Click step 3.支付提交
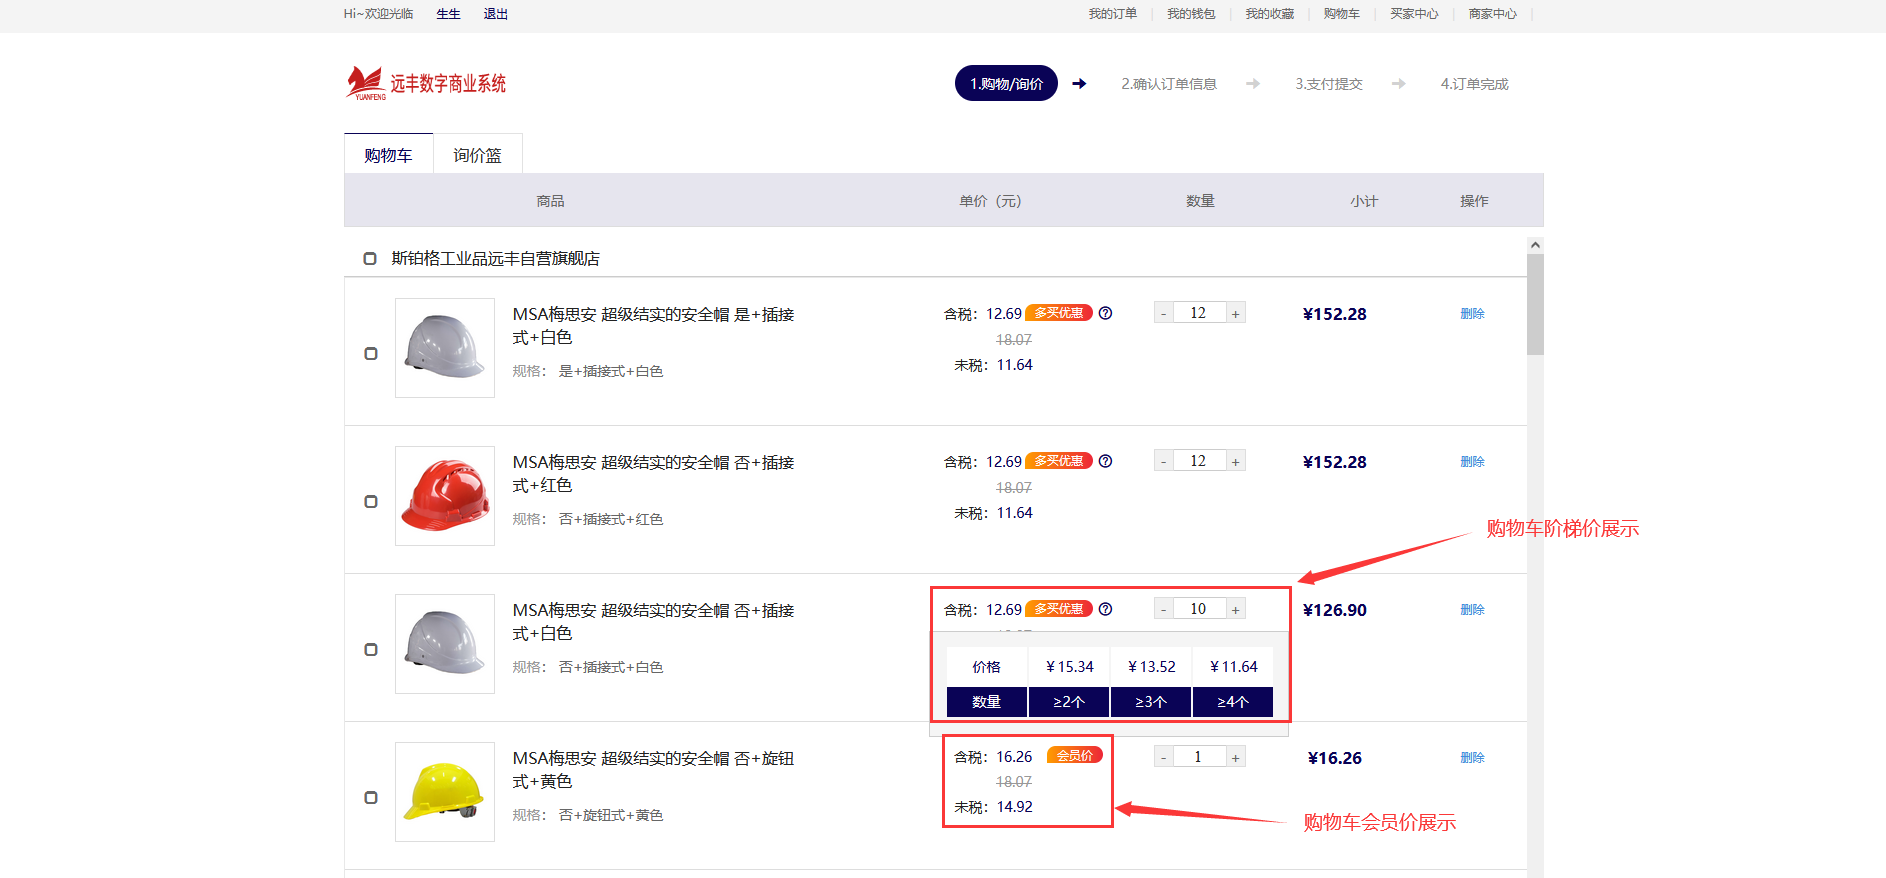 coord(1329,84)
